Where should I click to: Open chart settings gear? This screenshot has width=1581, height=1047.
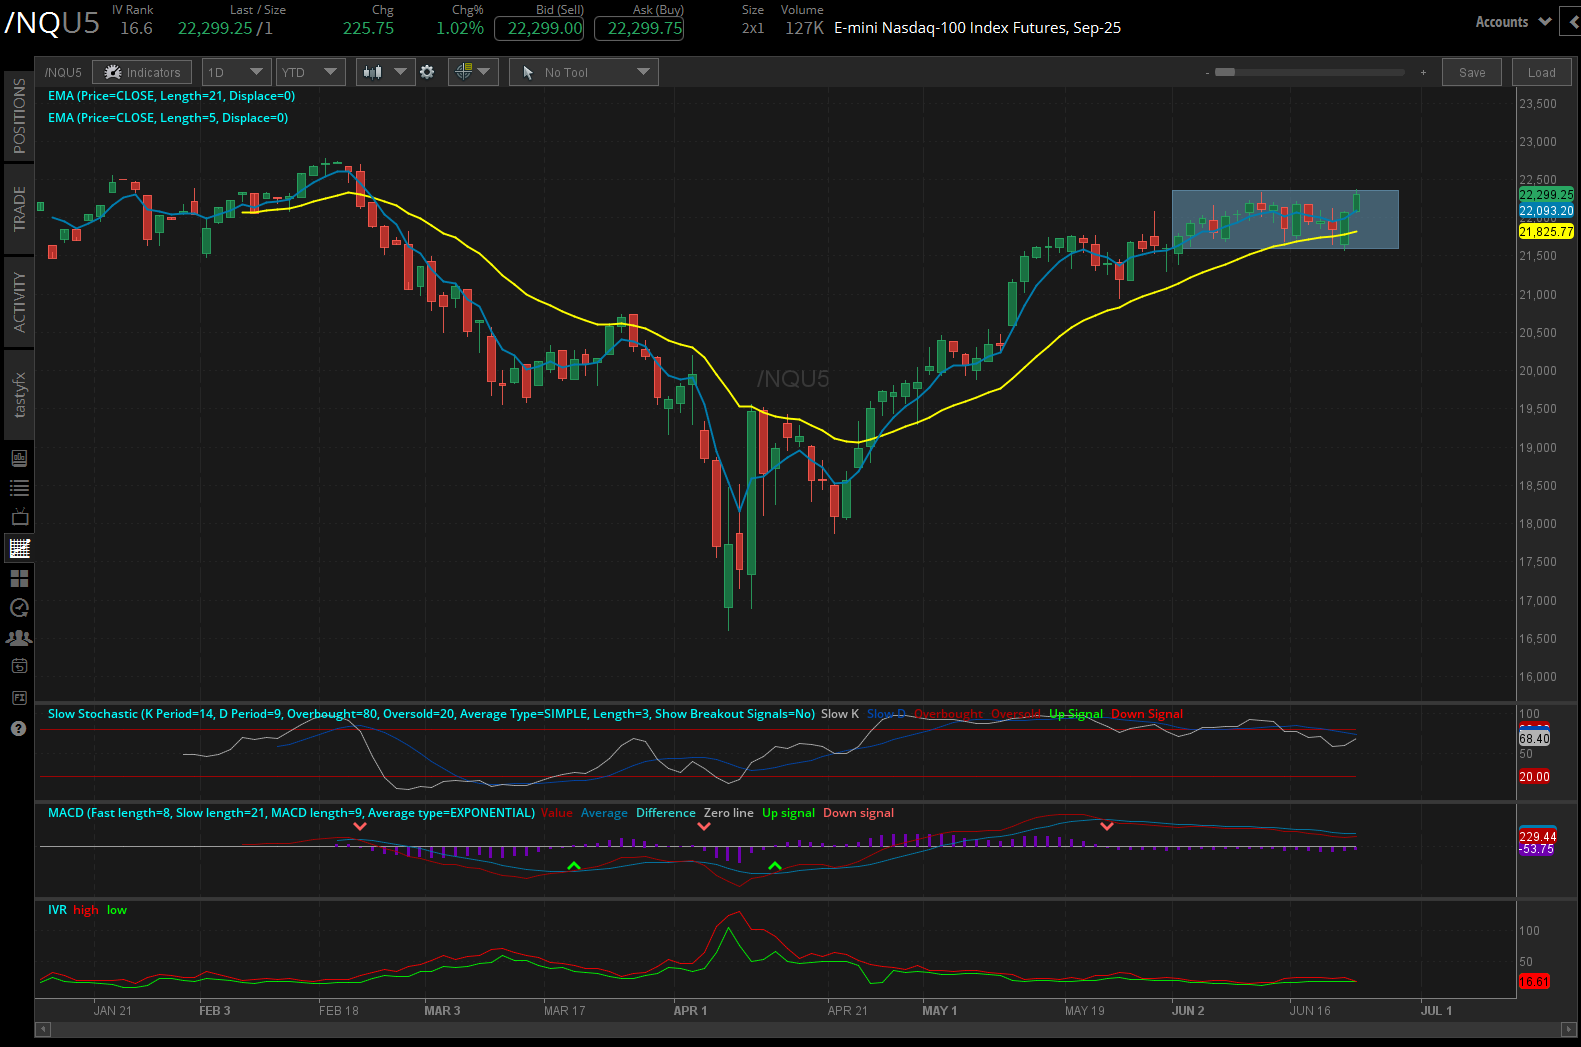point(427,72)
